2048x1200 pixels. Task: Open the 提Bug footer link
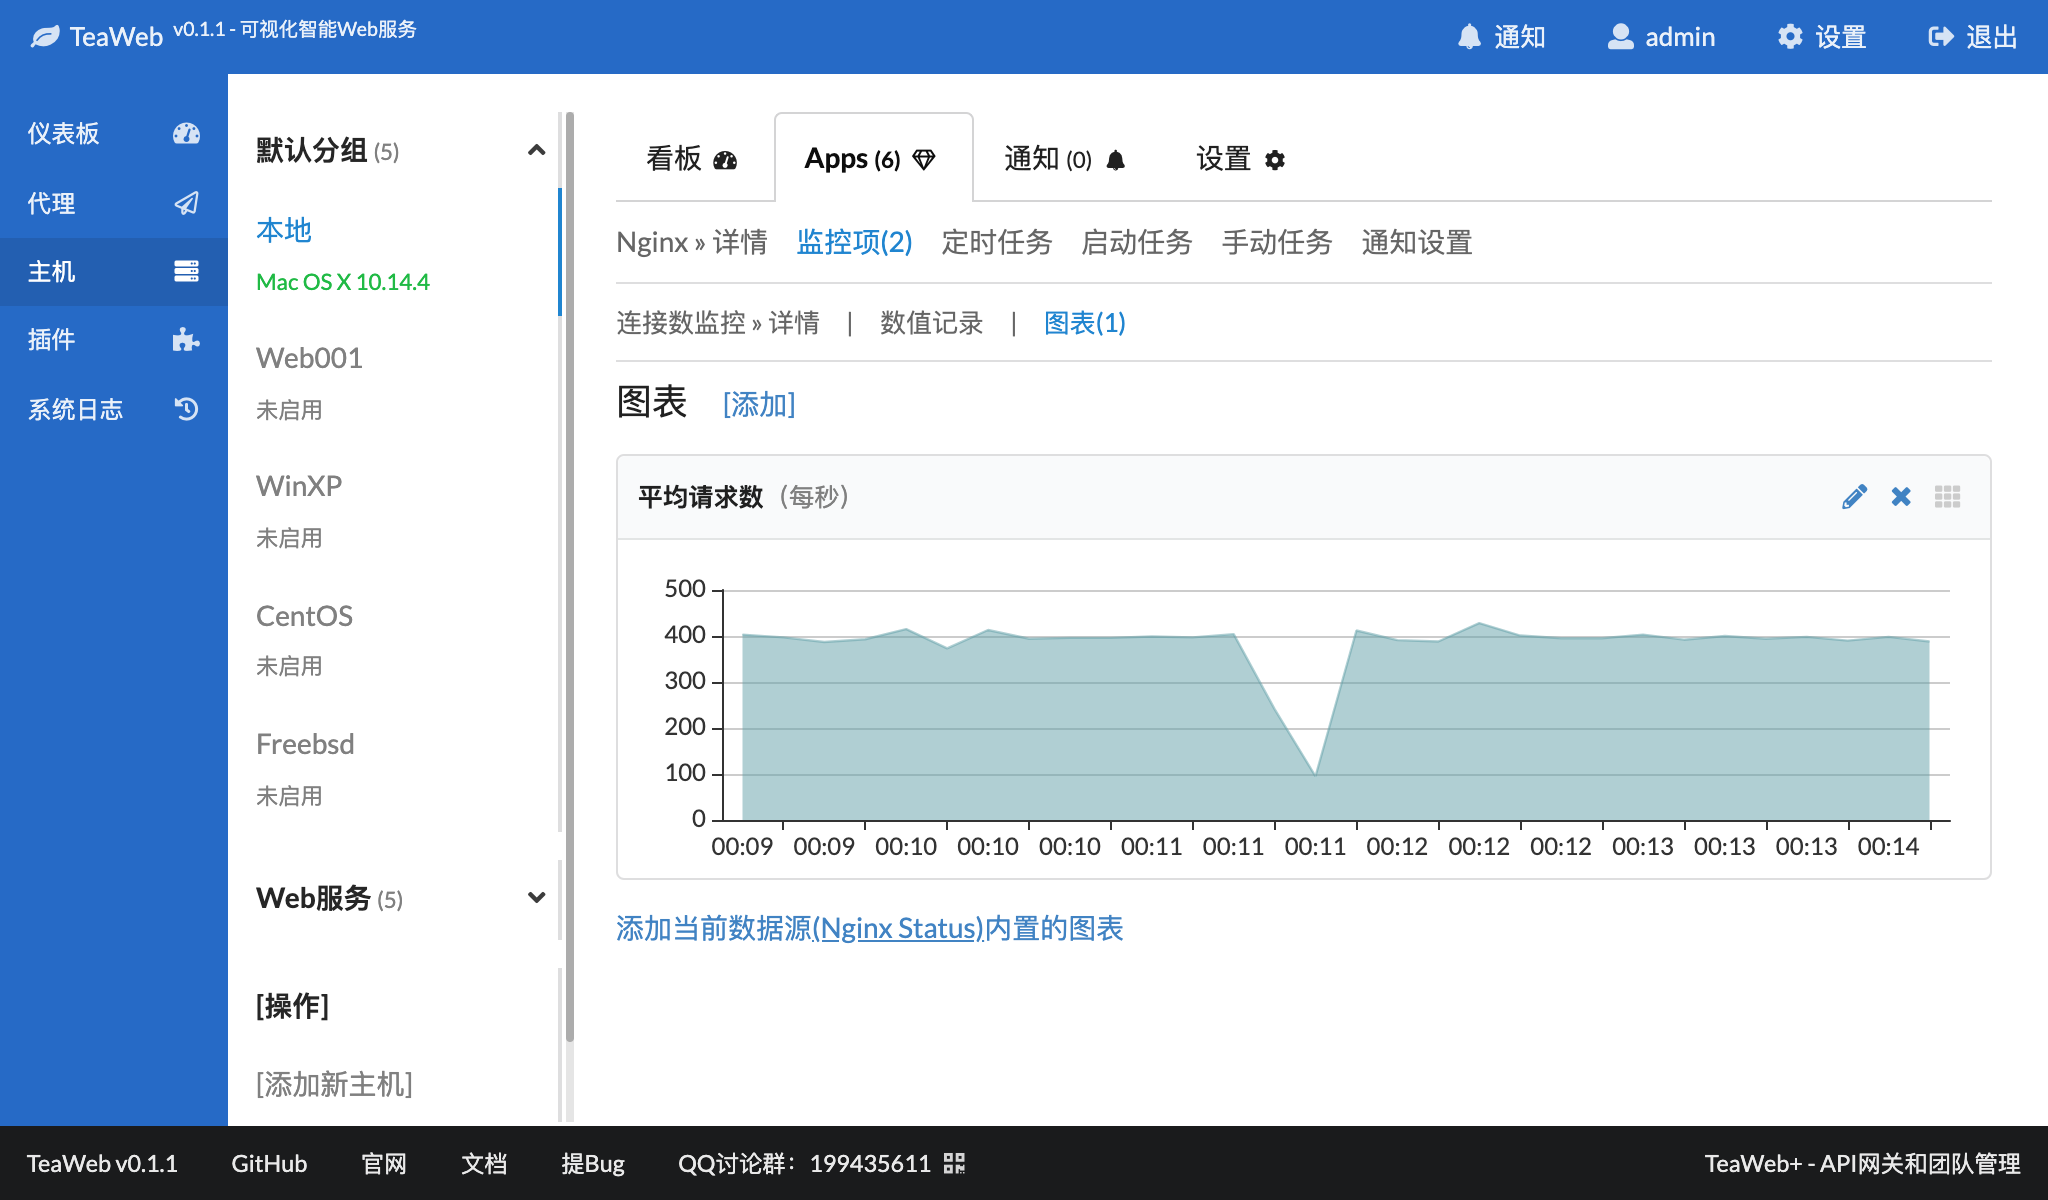click(593, 1163)
